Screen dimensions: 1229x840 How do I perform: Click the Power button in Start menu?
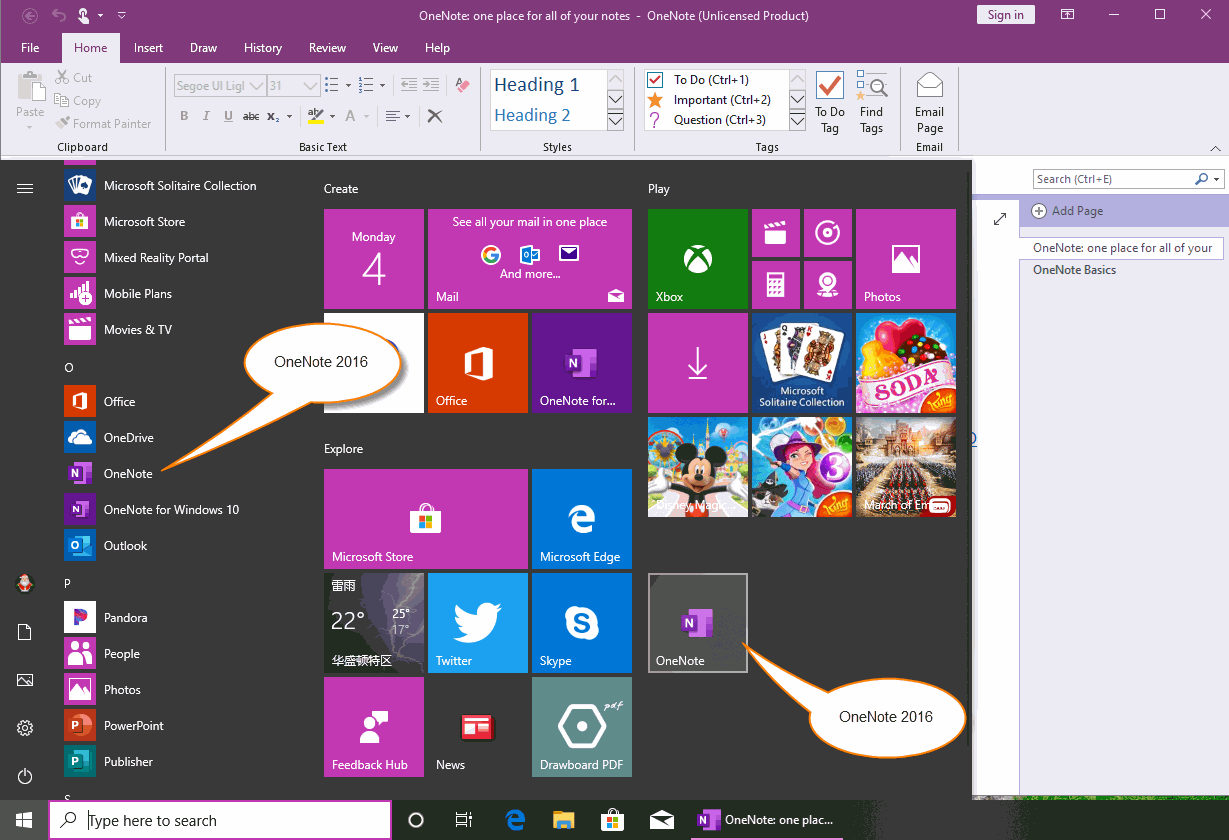click(25, 776)
